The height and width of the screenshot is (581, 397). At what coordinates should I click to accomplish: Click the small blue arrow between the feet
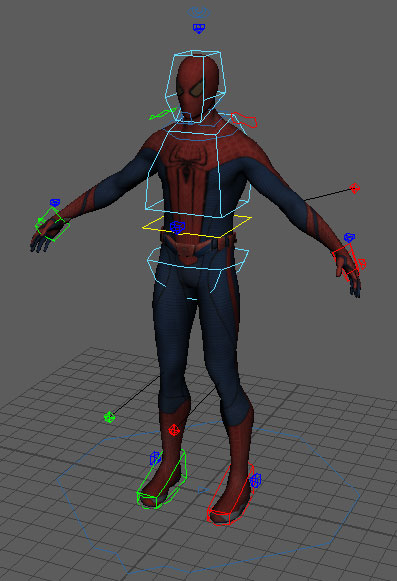tap(202, 490)
